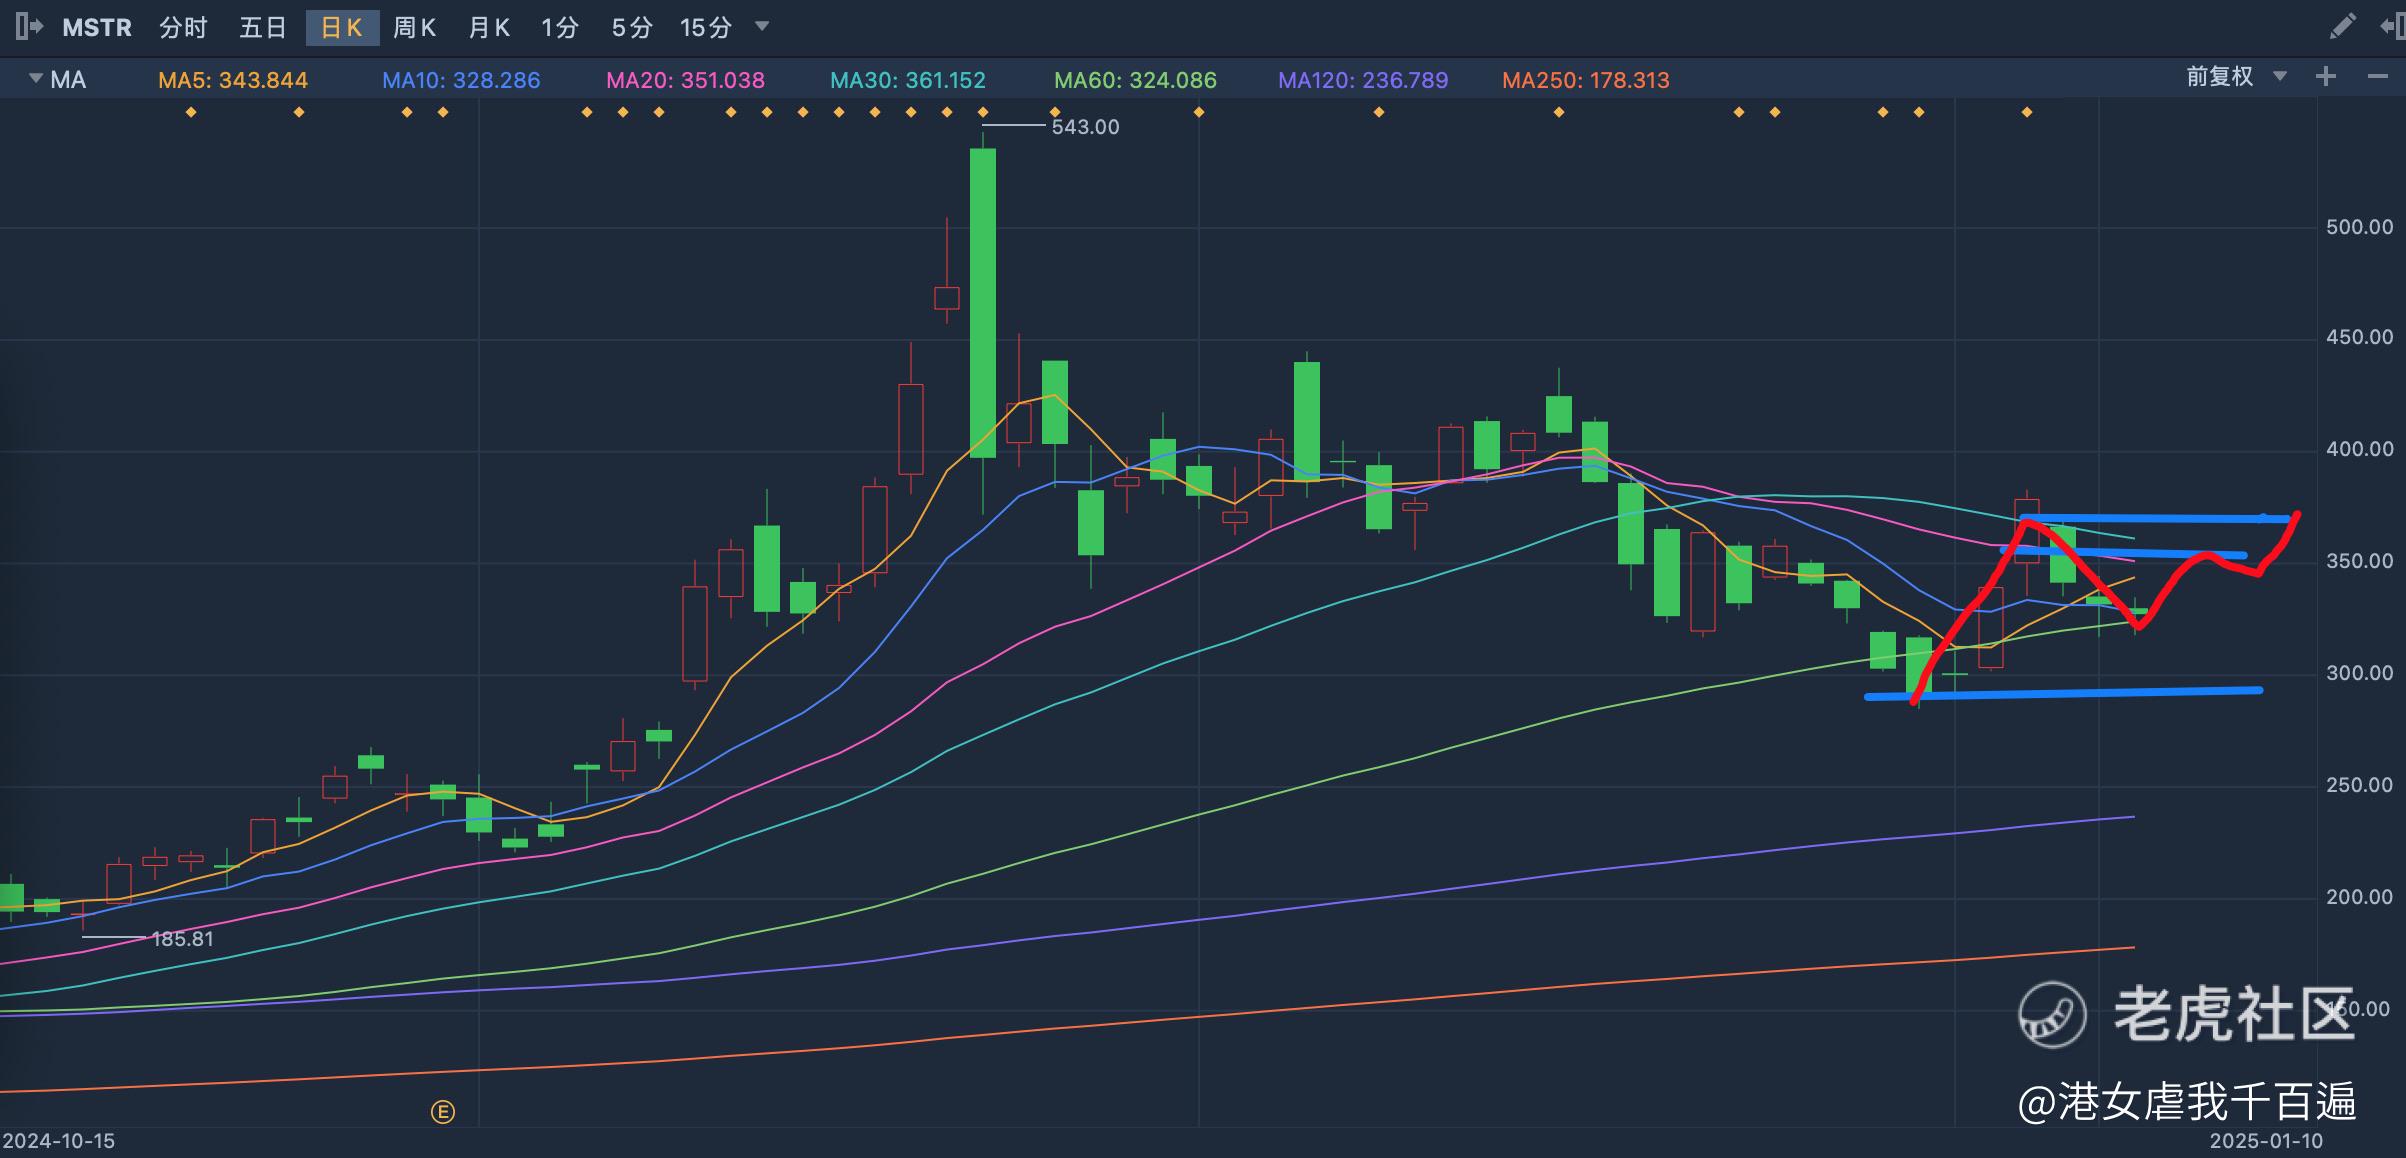Image resolution: width=2406 pixels, height=1158 pixels.
Task: Add indicator with the plus icon
Action: pyautogui.click(x=2326, y=77)
